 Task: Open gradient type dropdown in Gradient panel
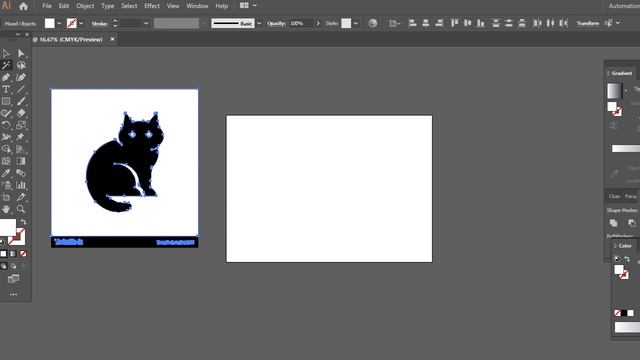tap(626, 91)
